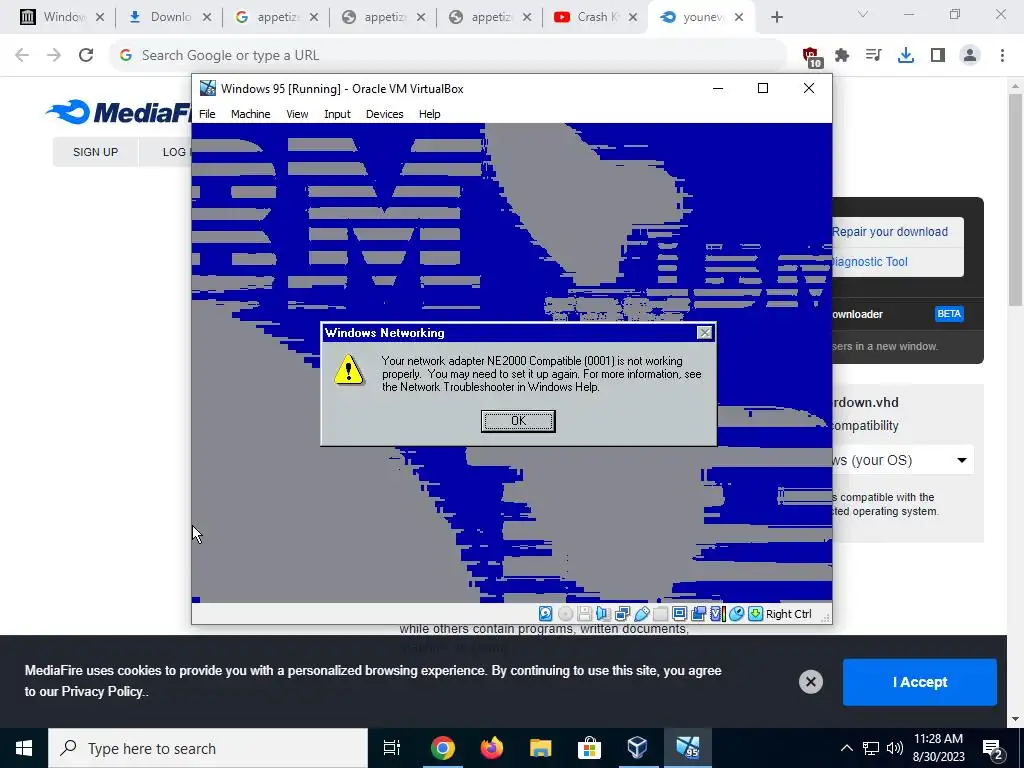
Task: Click the Chrome forward arrow
Action: coord(54,55)
